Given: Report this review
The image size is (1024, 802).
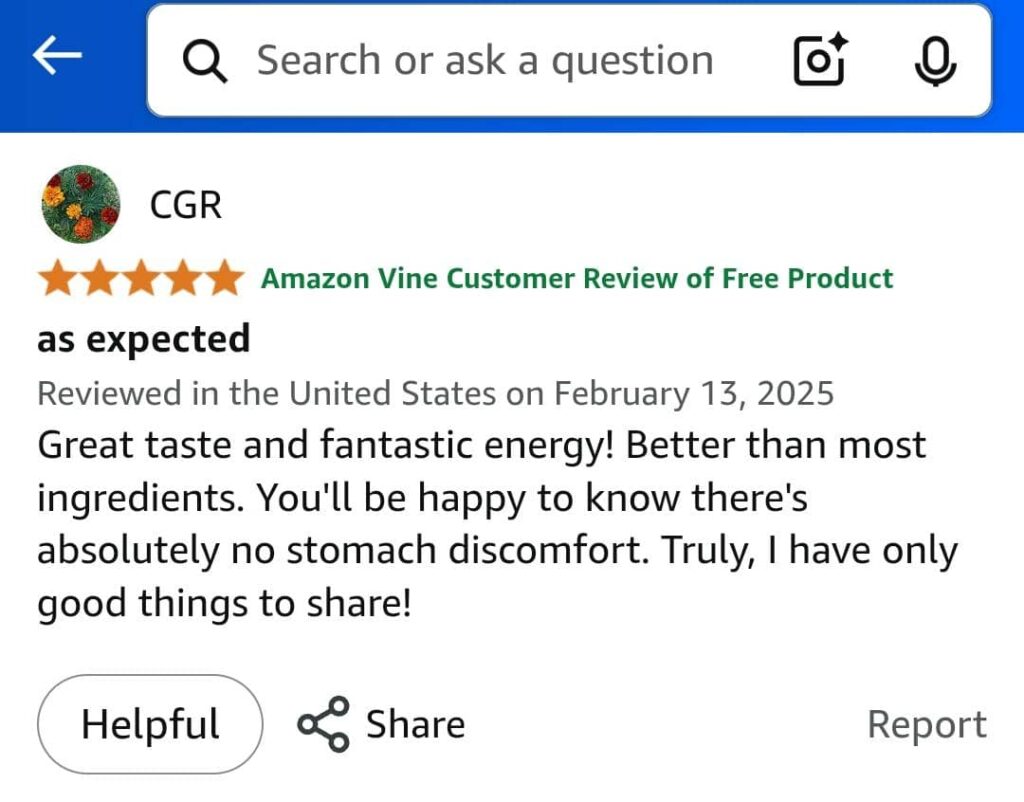Looking at the screenshot, I should (x=926, y=725).
